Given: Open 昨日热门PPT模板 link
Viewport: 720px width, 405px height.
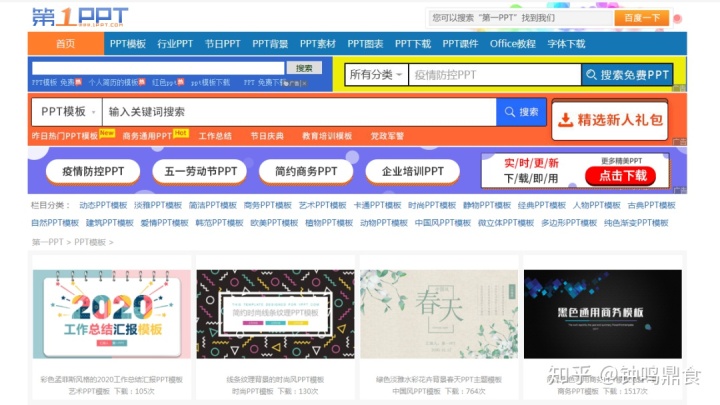Looking at the screenshot, I should click(65, 136).
